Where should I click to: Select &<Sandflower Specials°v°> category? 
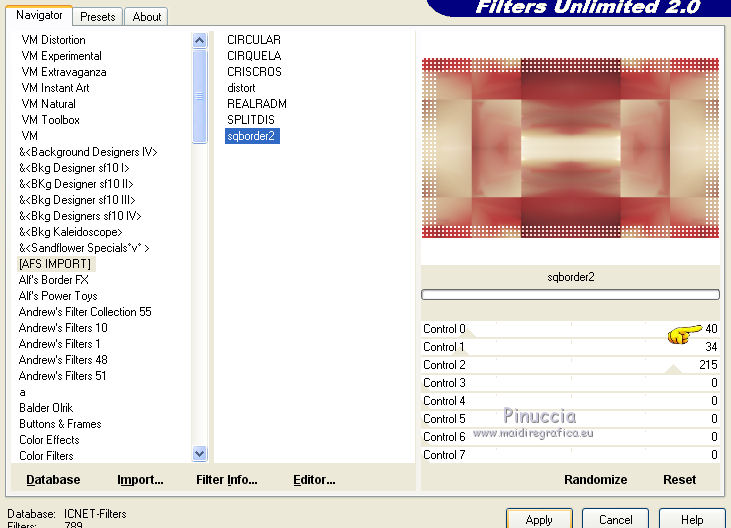84,247
